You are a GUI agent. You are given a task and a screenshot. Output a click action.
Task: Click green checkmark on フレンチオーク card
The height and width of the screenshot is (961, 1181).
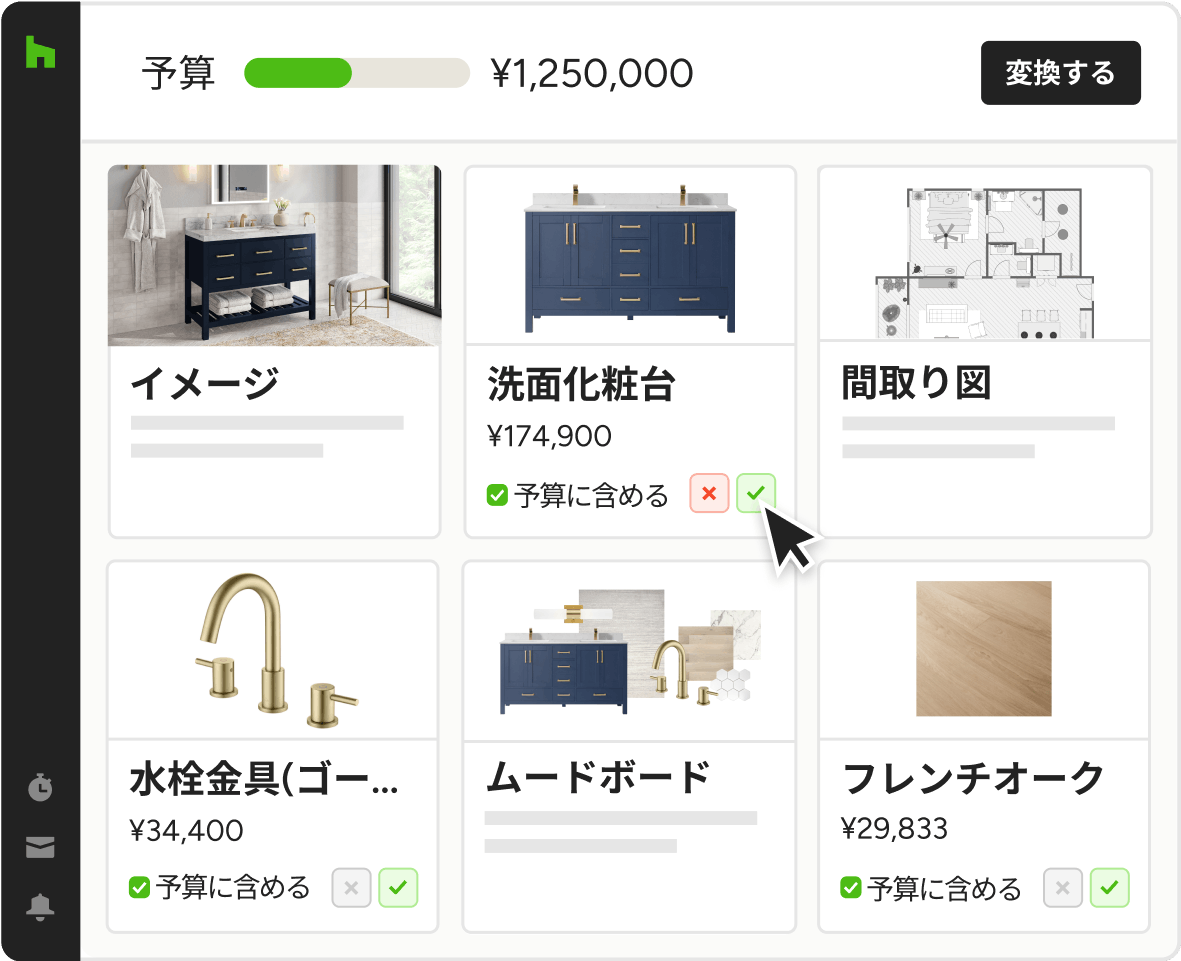click(x=1109, y=887)
